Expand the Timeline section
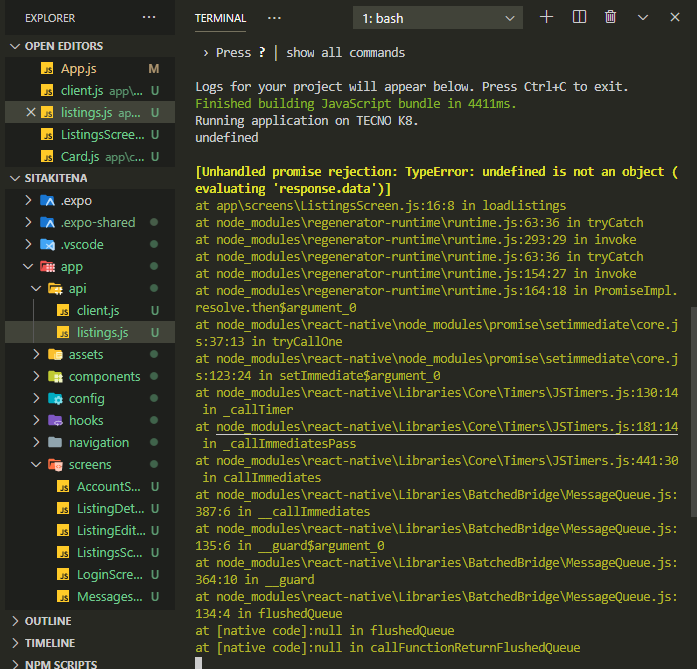The width and height of the screenshot is (697, 669). click(50, 643)
